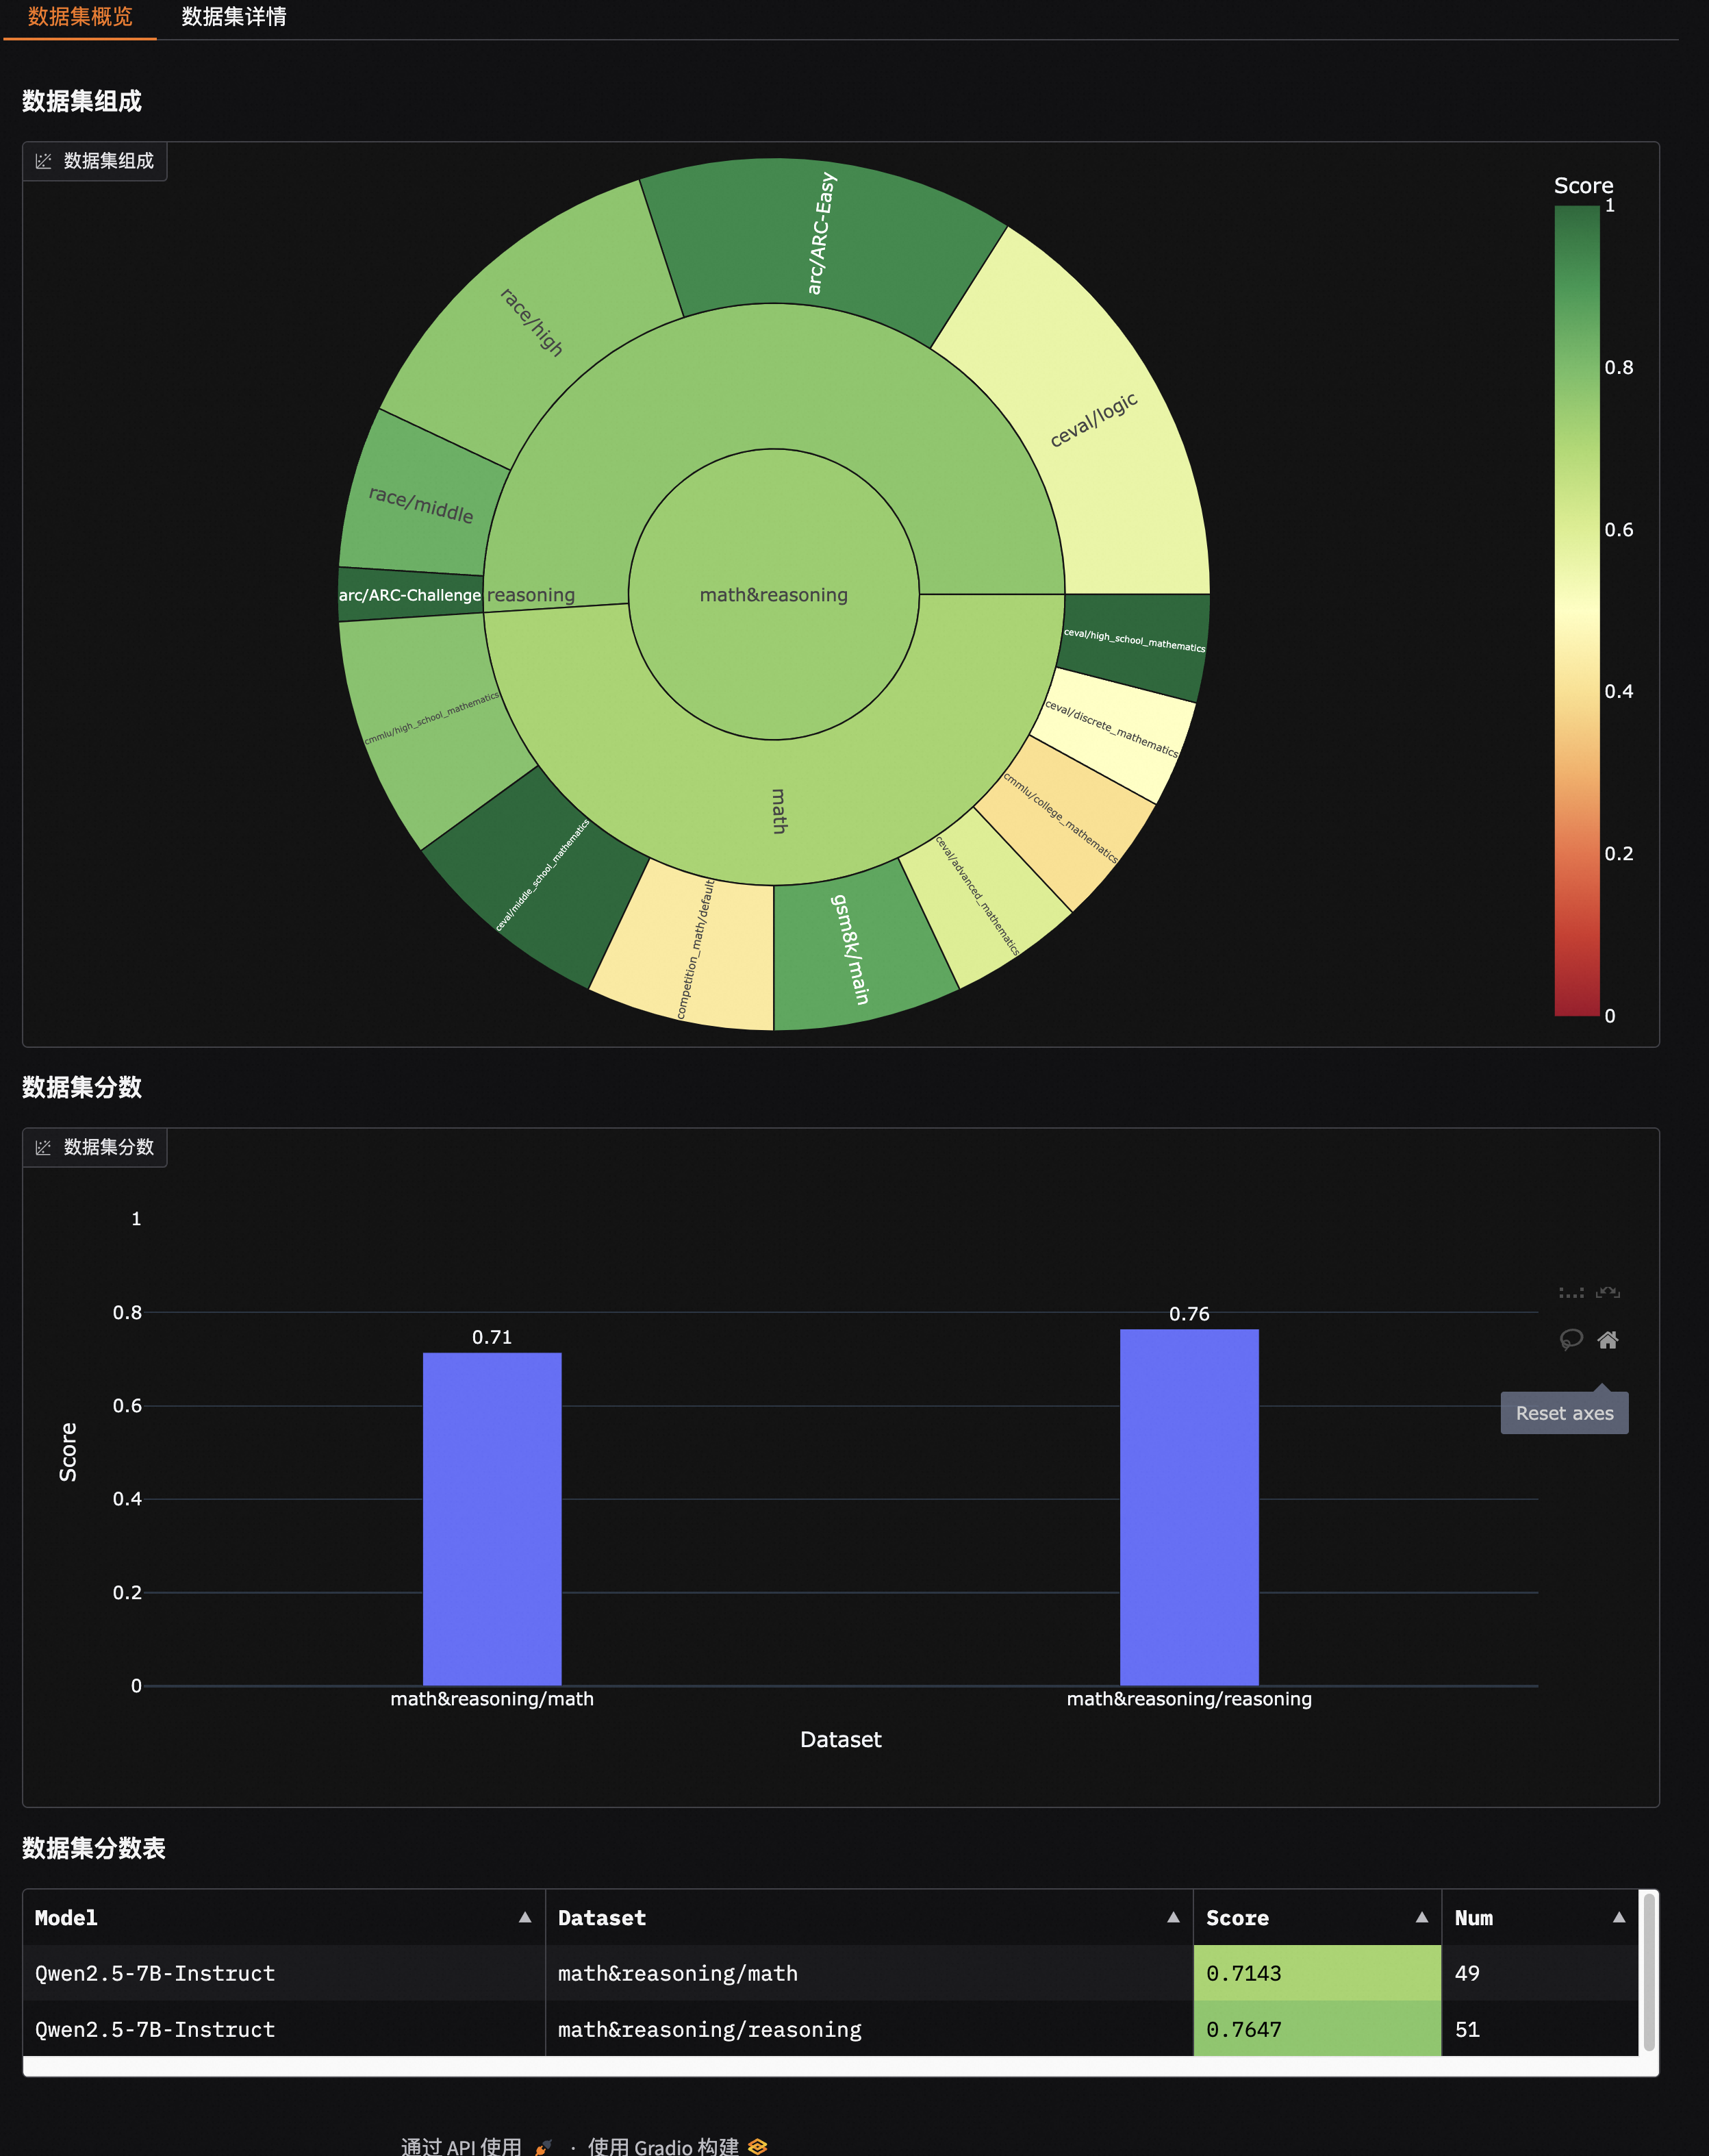Open the 通过 API 使用 link
The width and height of the screenshot is (1709, 2156).
click(x=461, y=2147)
